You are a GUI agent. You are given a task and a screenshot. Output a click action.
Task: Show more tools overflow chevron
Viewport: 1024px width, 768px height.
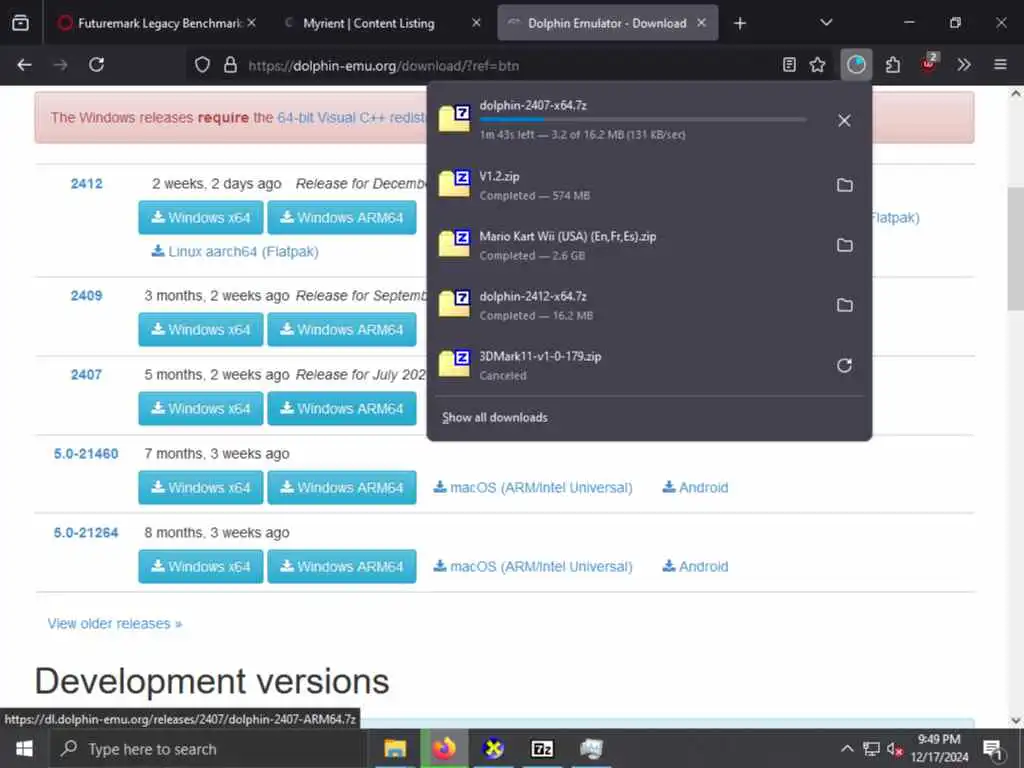click(964, 65)
